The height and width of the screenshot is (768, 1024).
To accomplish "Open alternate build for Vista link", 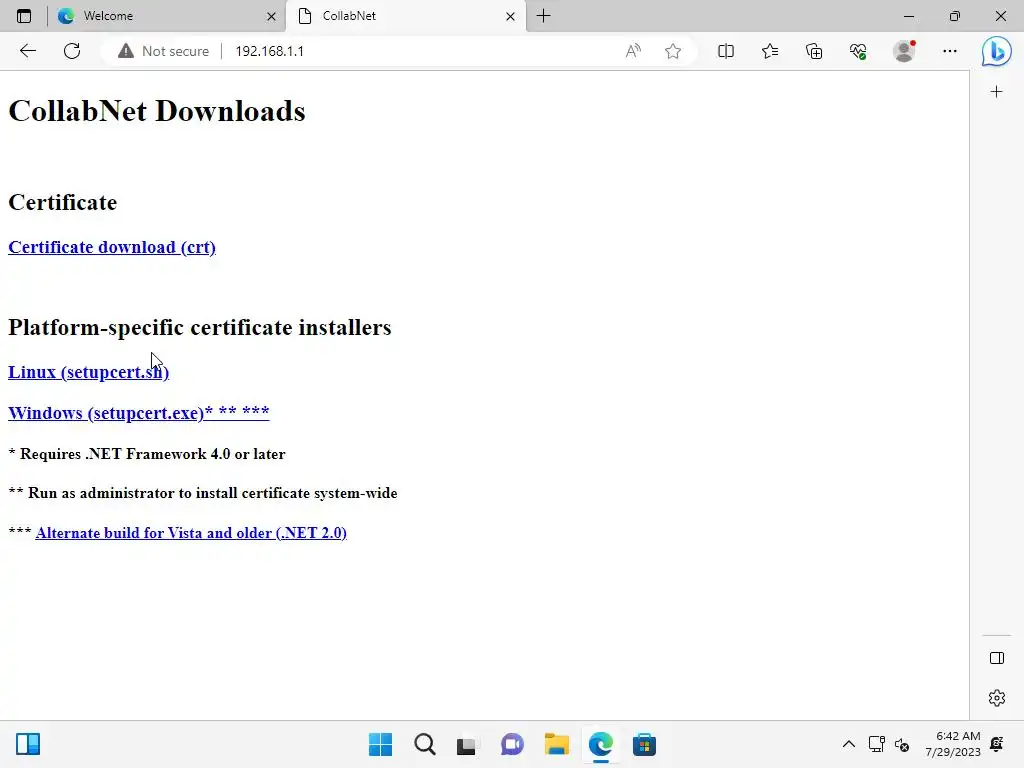I will (191, 533).
